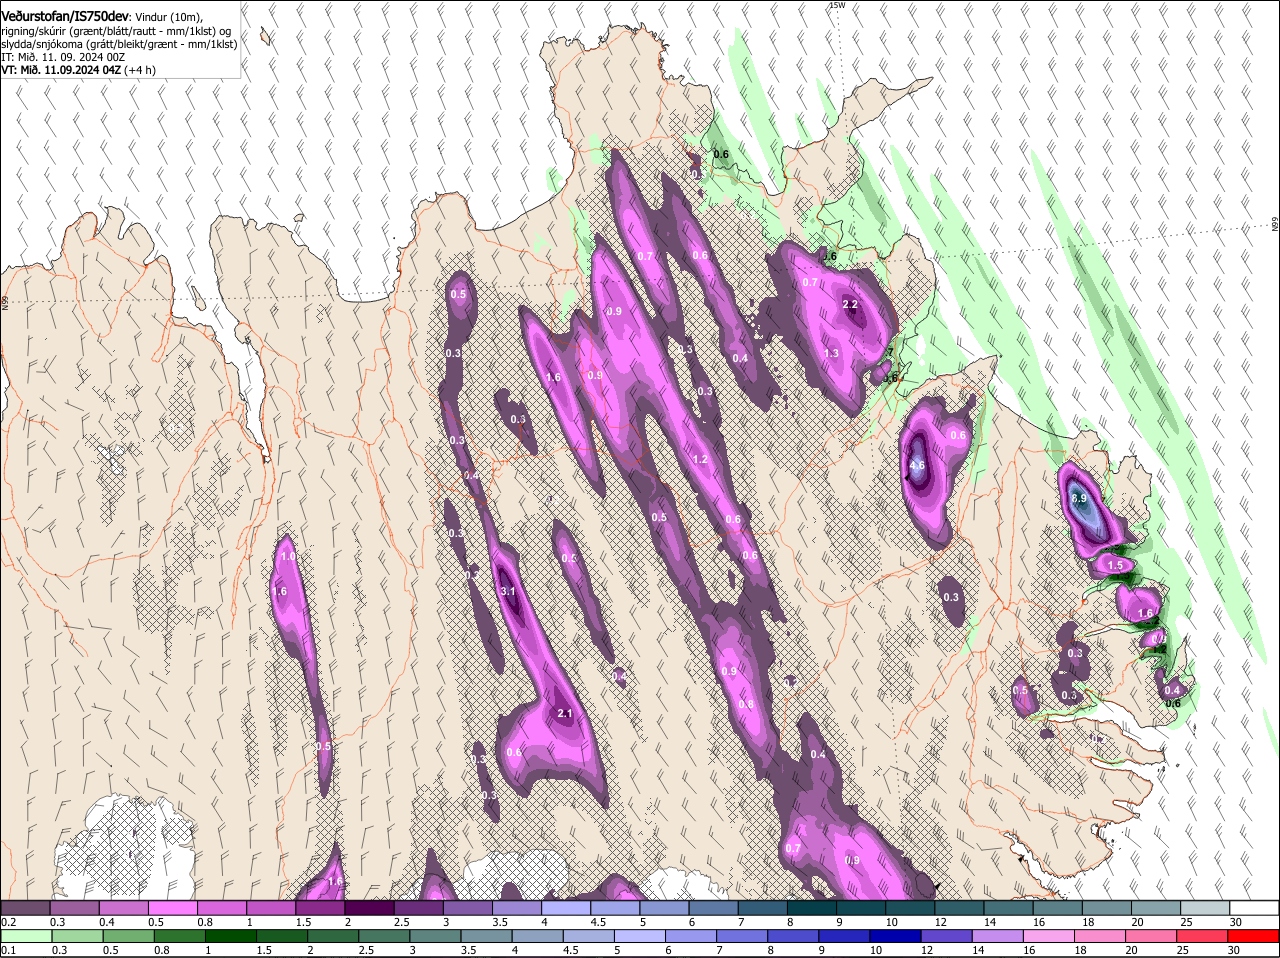The width and height of the screenshot is (1280, 958).
Task: Select snow scale swatch between 6 and 7
Action: [x=714, y=907]
